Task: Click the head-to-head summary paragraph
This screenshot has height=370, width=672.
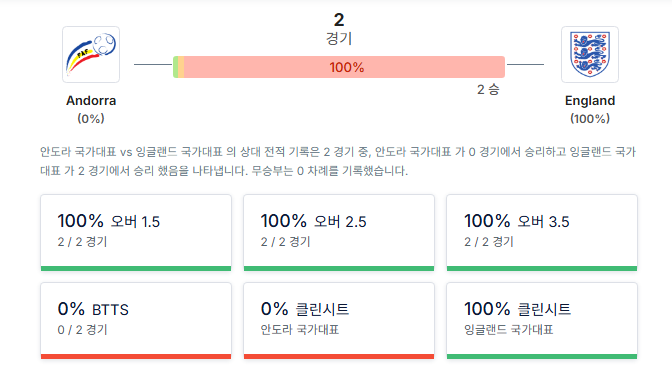Action: click(338, 161)
